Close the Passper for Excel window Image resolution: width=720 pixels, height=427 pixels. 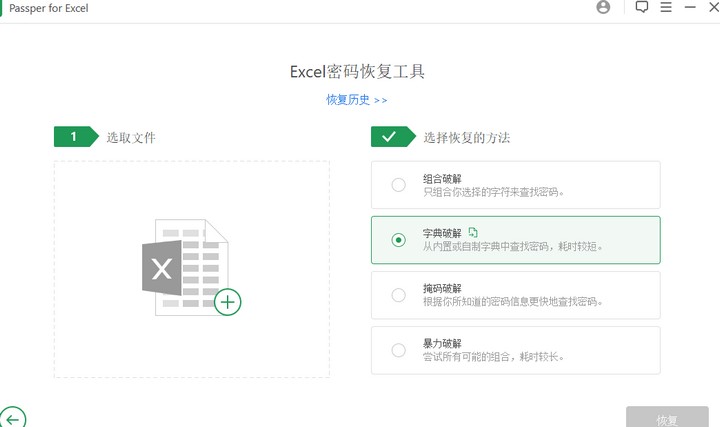pos(713,7)
